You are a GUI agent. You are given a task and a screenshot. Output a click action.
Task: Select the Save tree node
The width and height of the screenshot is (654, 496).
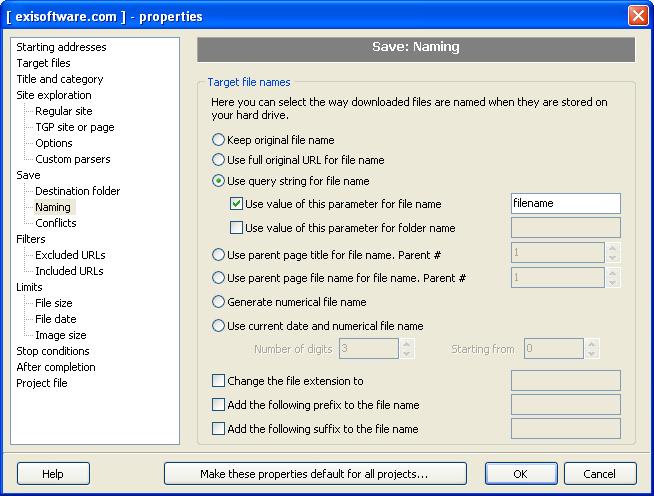(x=28, y=175)
